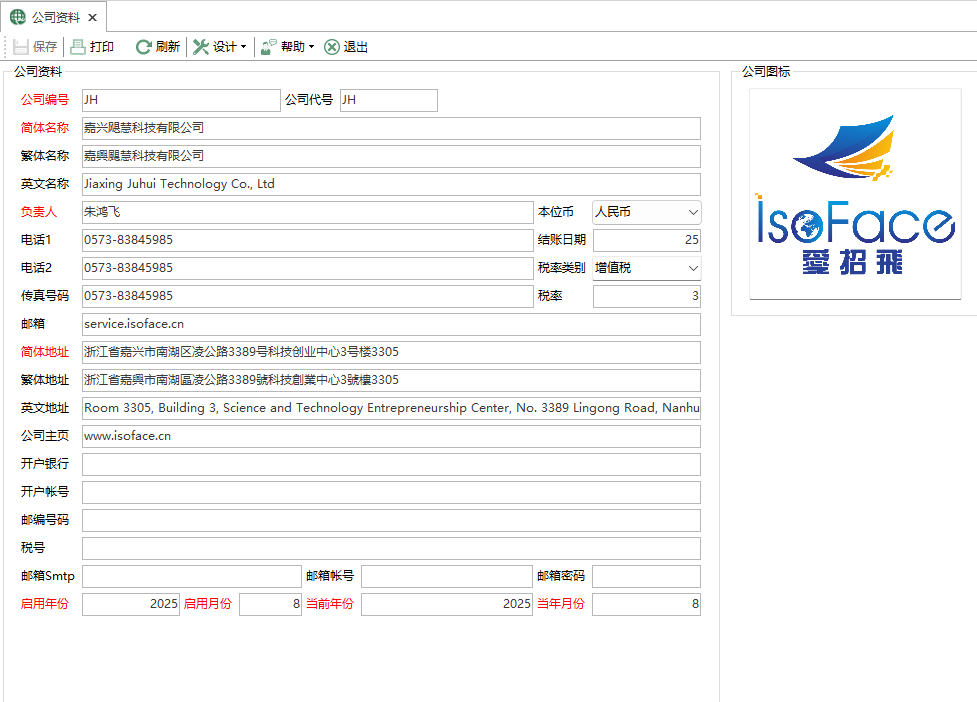Click the empty 税号 input field
Viewport: 977px width, 702px height.
tap(390, 548)
